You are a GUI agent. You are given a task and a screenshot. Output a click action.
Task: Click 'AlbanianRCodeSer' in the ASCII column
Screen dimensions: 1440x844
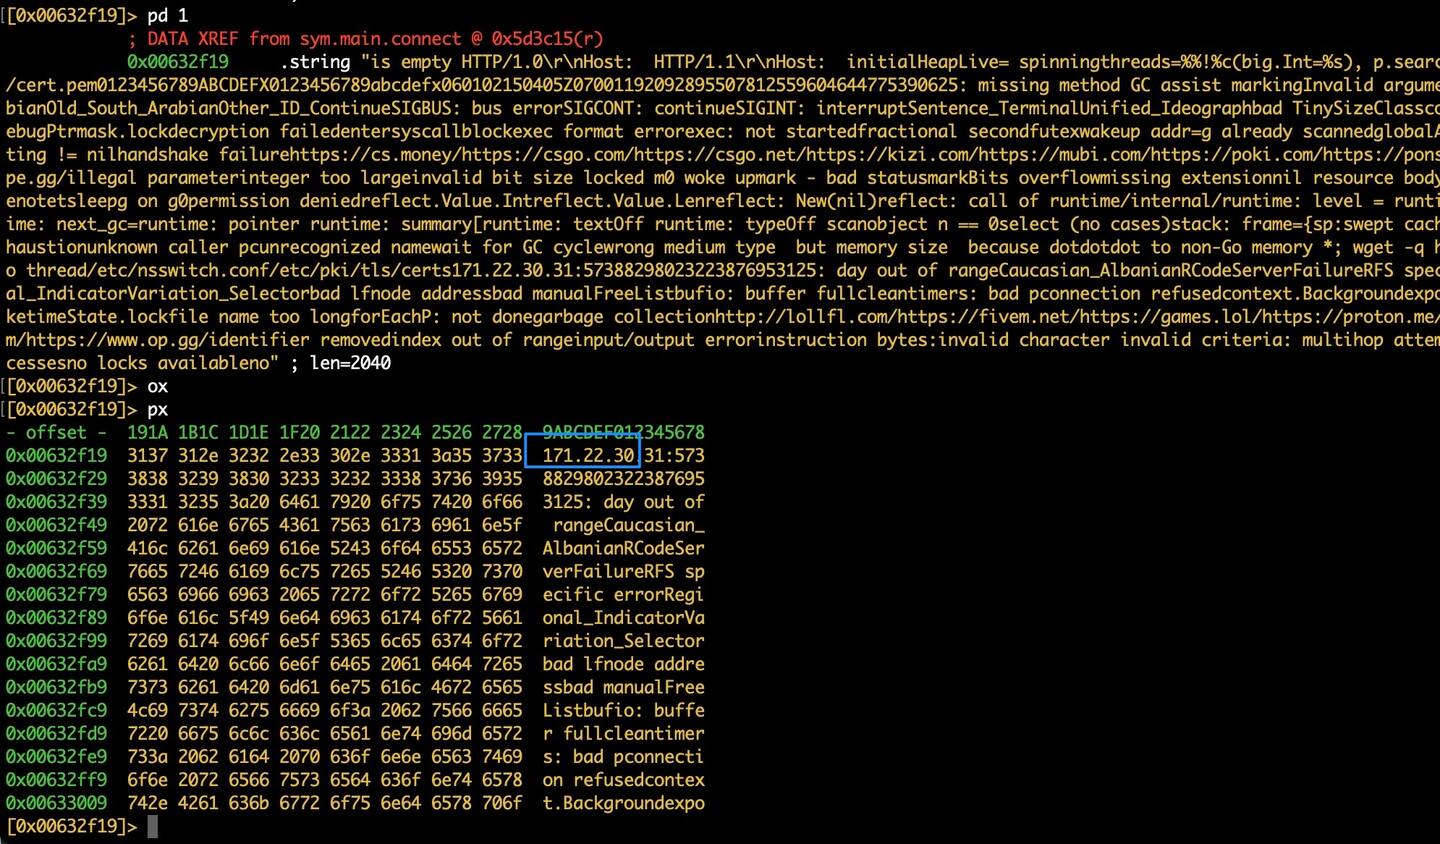click(623, 548)
